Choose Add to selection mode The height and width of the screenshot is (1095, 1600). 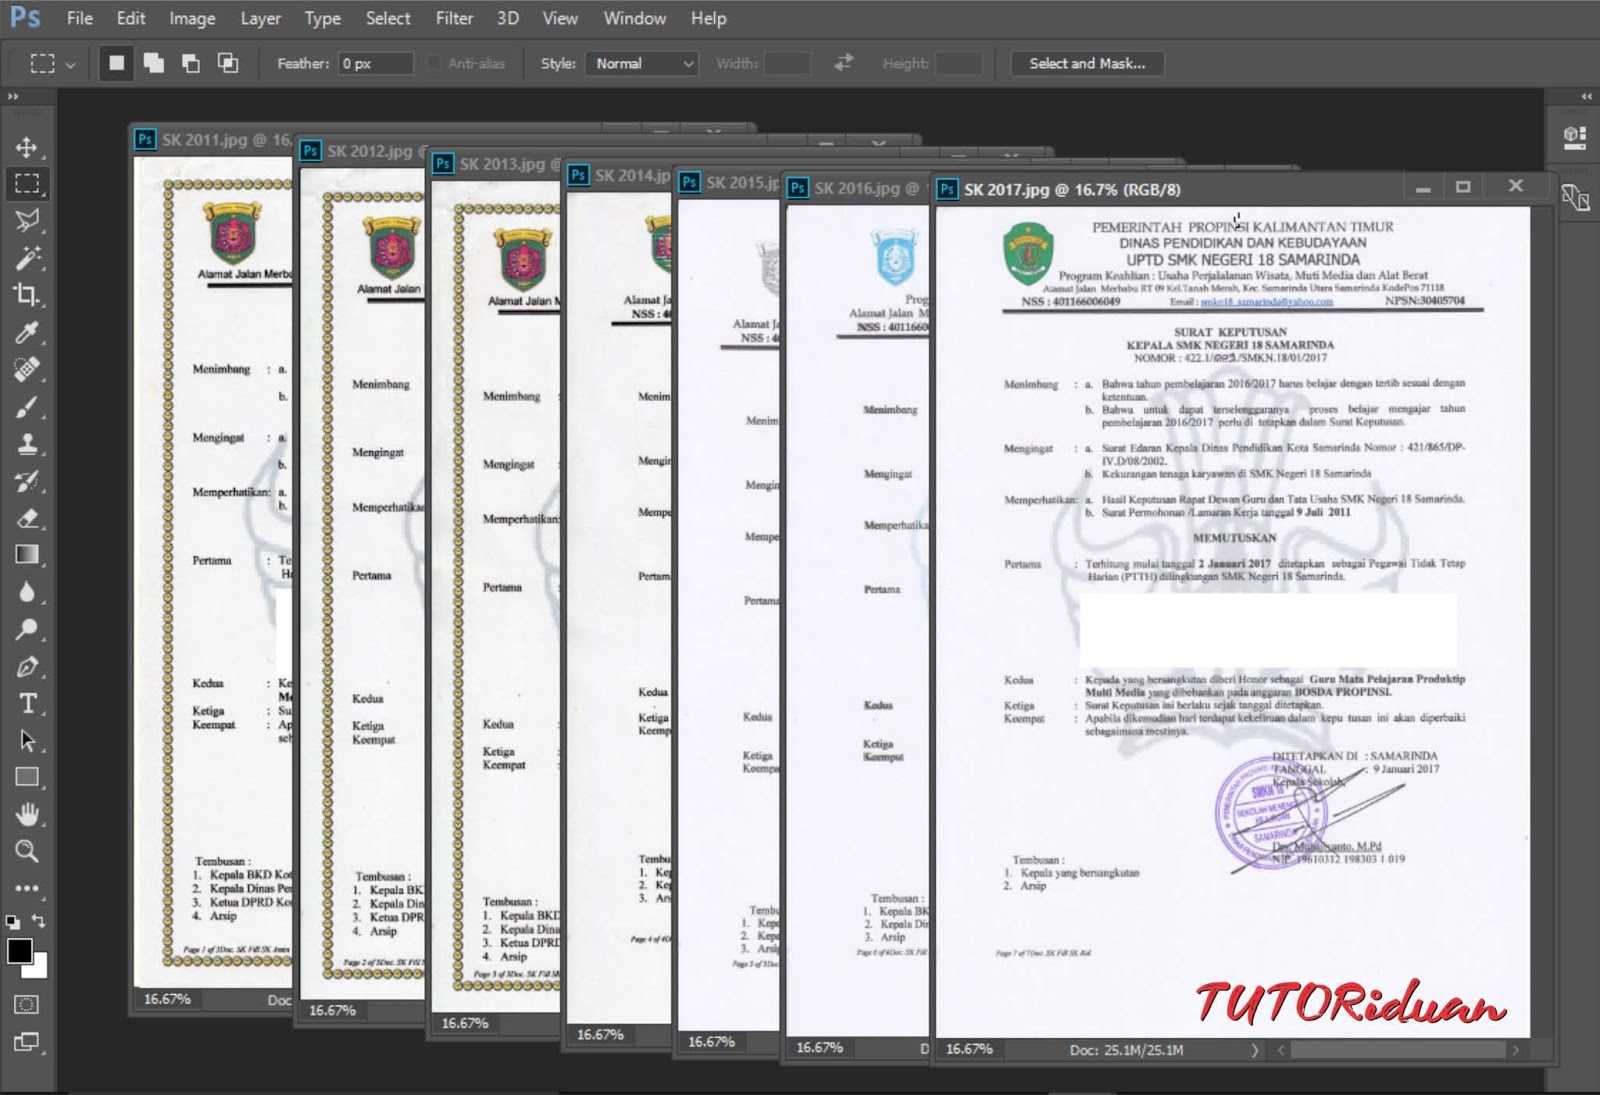(x=154, y=63)
